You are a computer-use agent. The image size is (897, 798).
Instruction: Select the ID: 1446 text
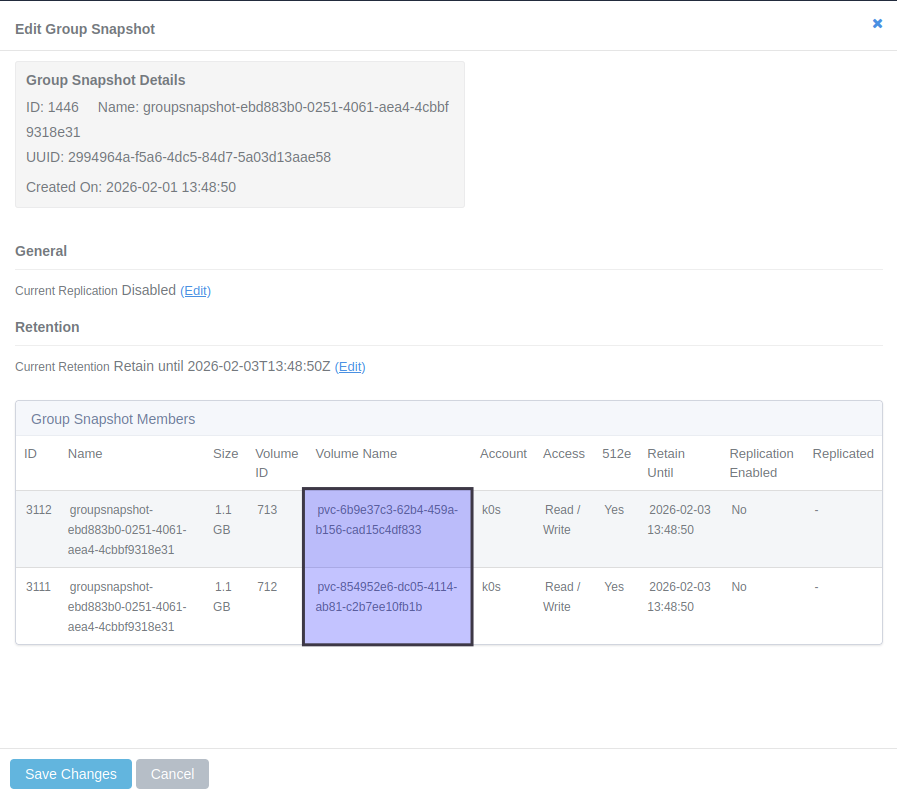tap(52, 107)
